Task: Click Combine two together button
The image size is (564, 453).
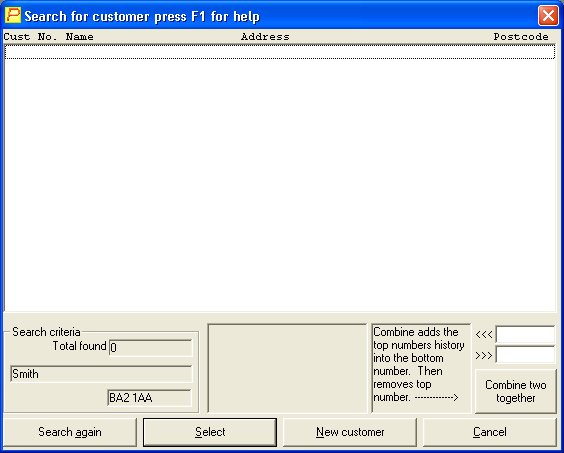Action: (x=516, y=391)
